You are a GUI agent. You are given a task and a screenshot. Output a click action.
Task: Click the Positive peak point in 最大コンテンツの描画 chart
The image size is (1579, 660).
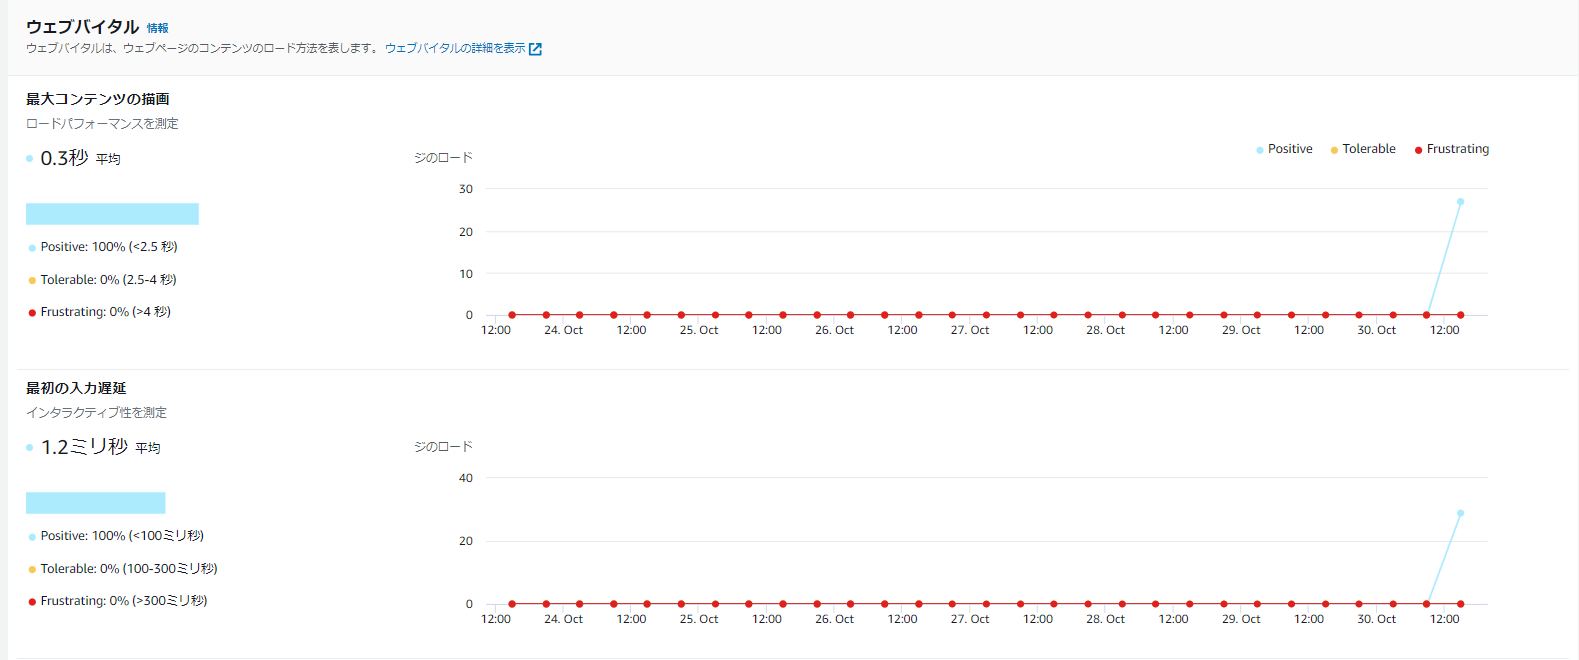tap(1460, 202)
